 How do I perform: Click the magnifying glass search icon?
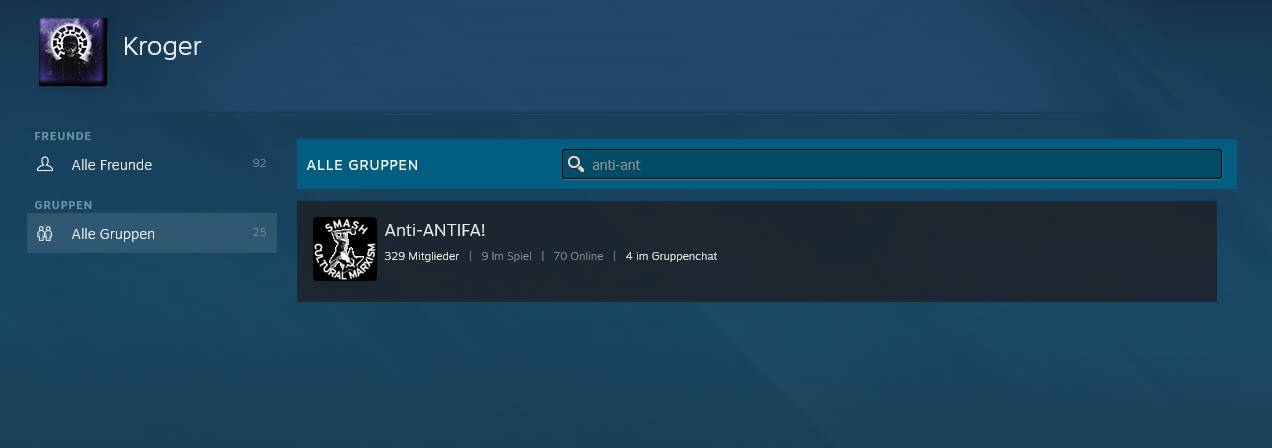(x=576, y=164)
